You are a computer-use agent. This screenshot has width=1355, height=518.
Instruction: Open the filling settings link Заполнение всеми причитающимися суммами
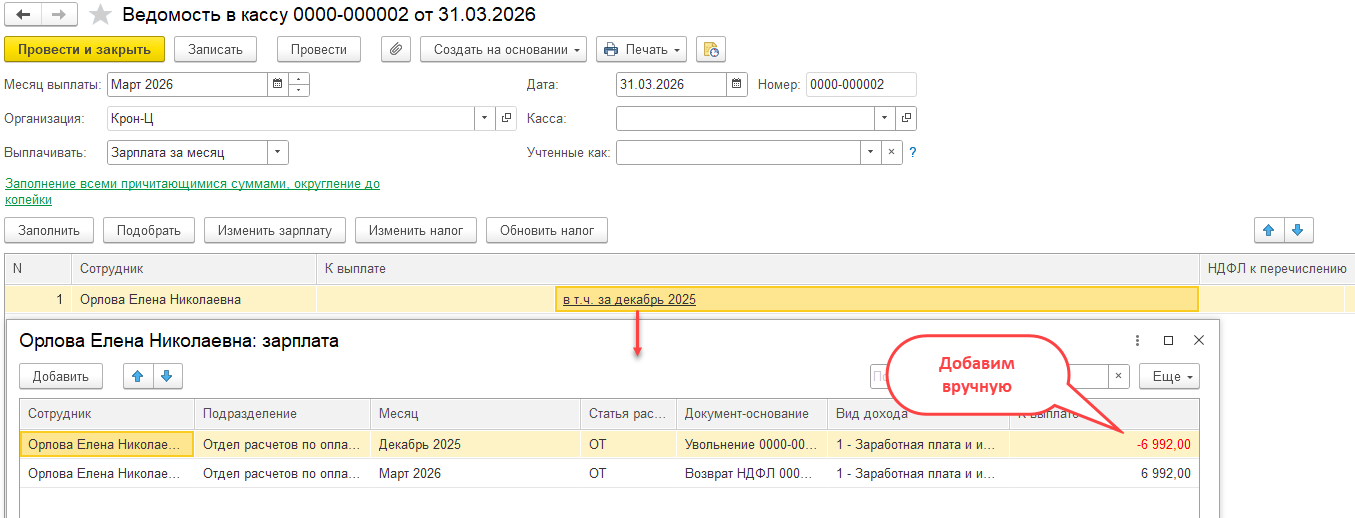[192, 192]
